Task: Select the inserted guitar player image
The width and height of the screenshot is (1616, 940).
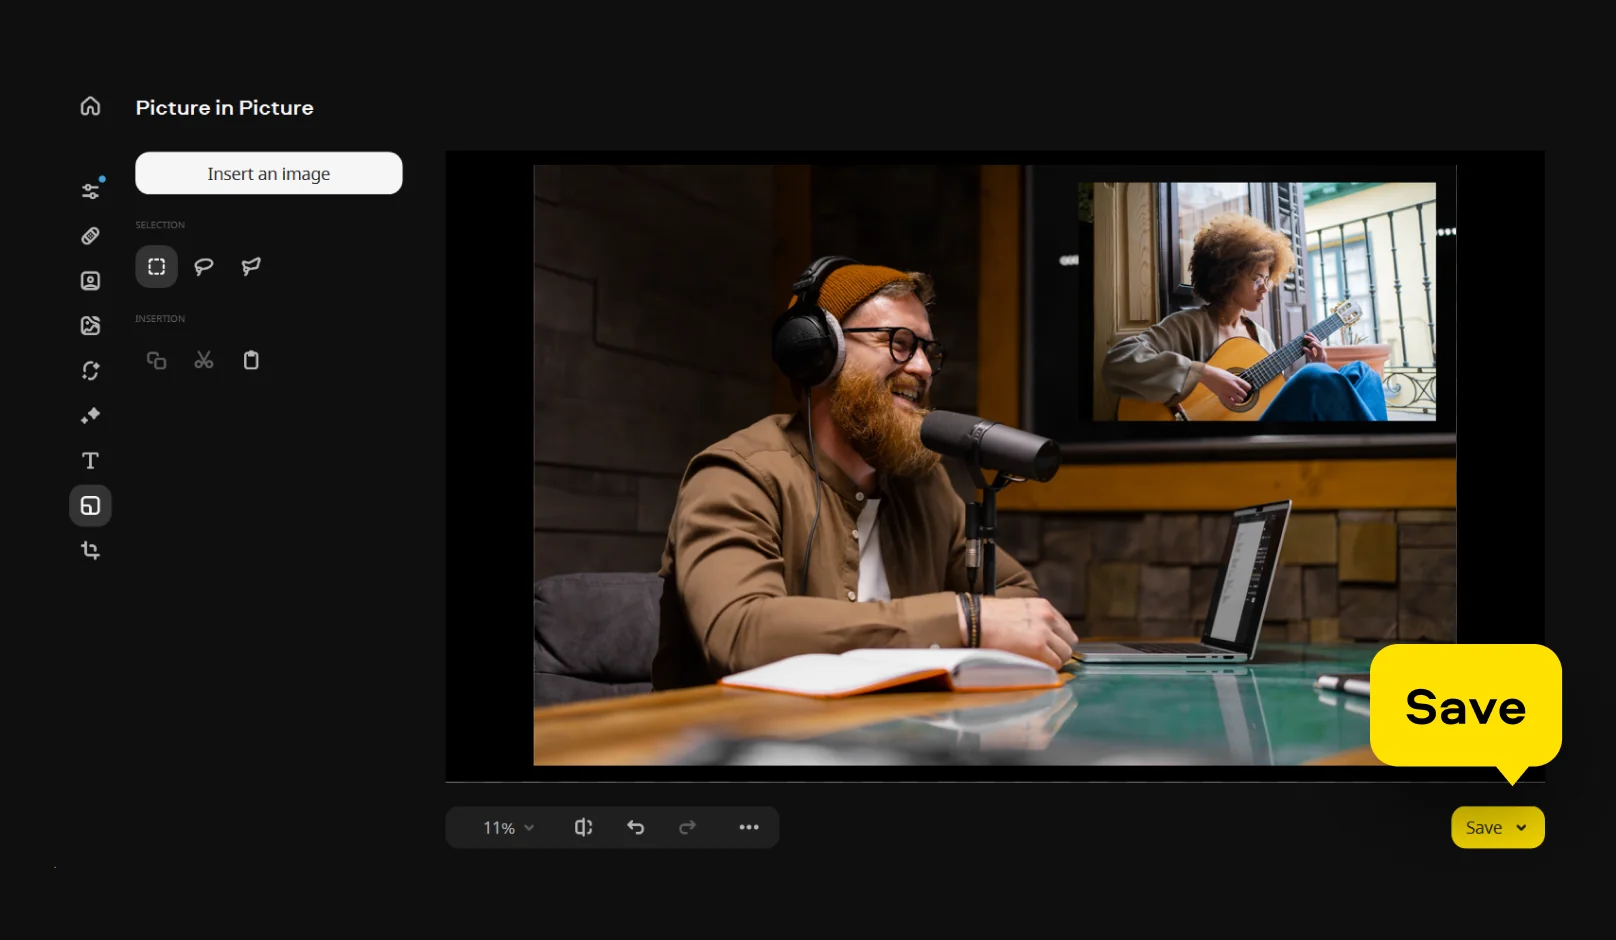Action: 1264,300
